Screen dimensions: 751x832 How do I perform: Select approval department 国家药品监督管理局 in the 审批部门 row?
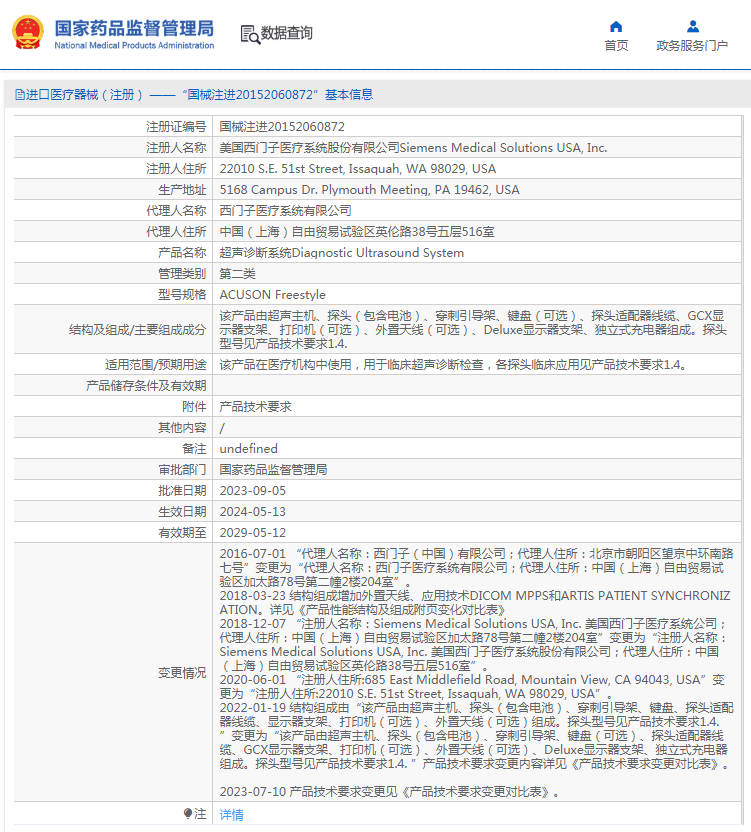(x=273, y=470)
